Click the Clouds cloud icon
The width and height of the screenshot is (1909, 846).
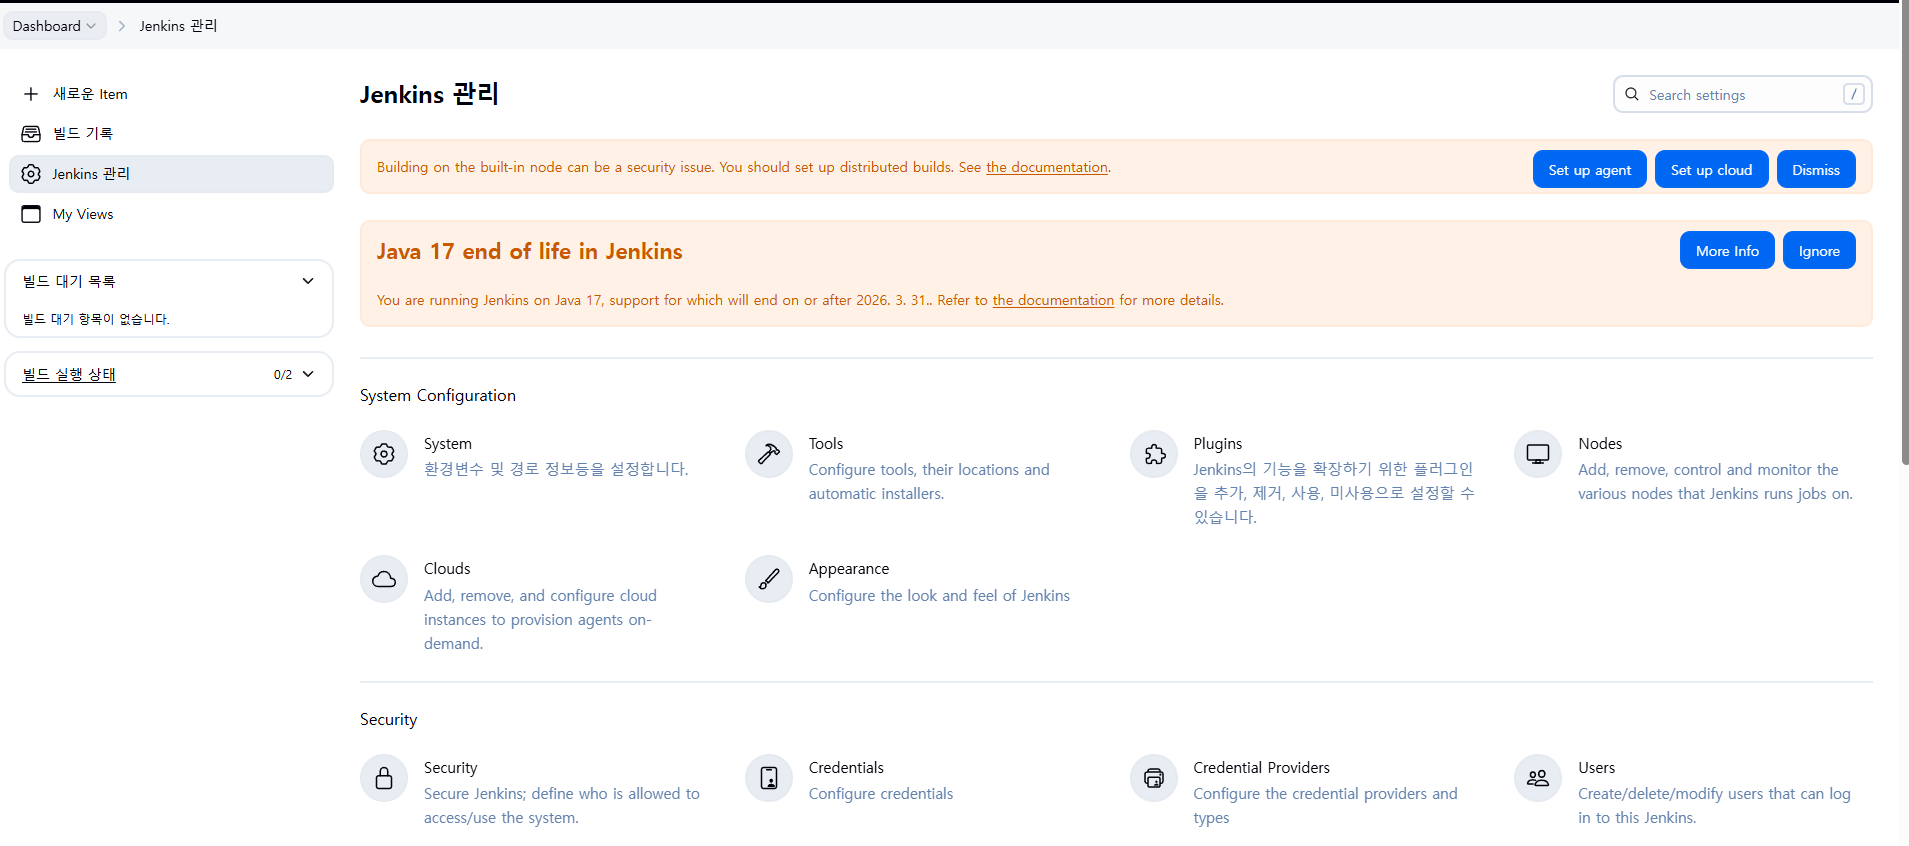384,579
